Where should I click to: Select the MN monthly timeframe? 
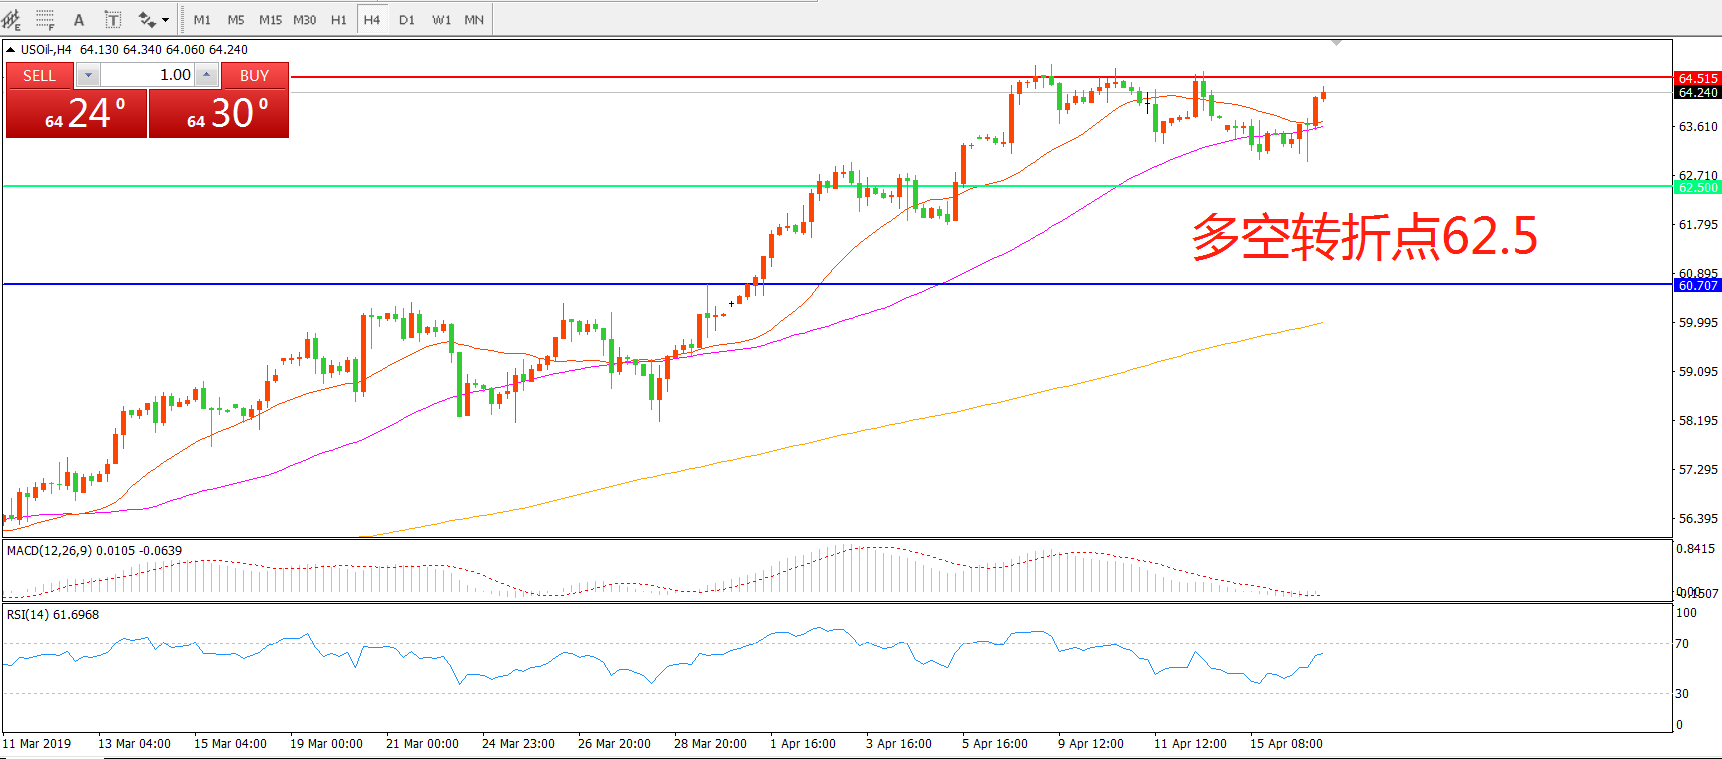pyautogui.click(x=474, y=19)
